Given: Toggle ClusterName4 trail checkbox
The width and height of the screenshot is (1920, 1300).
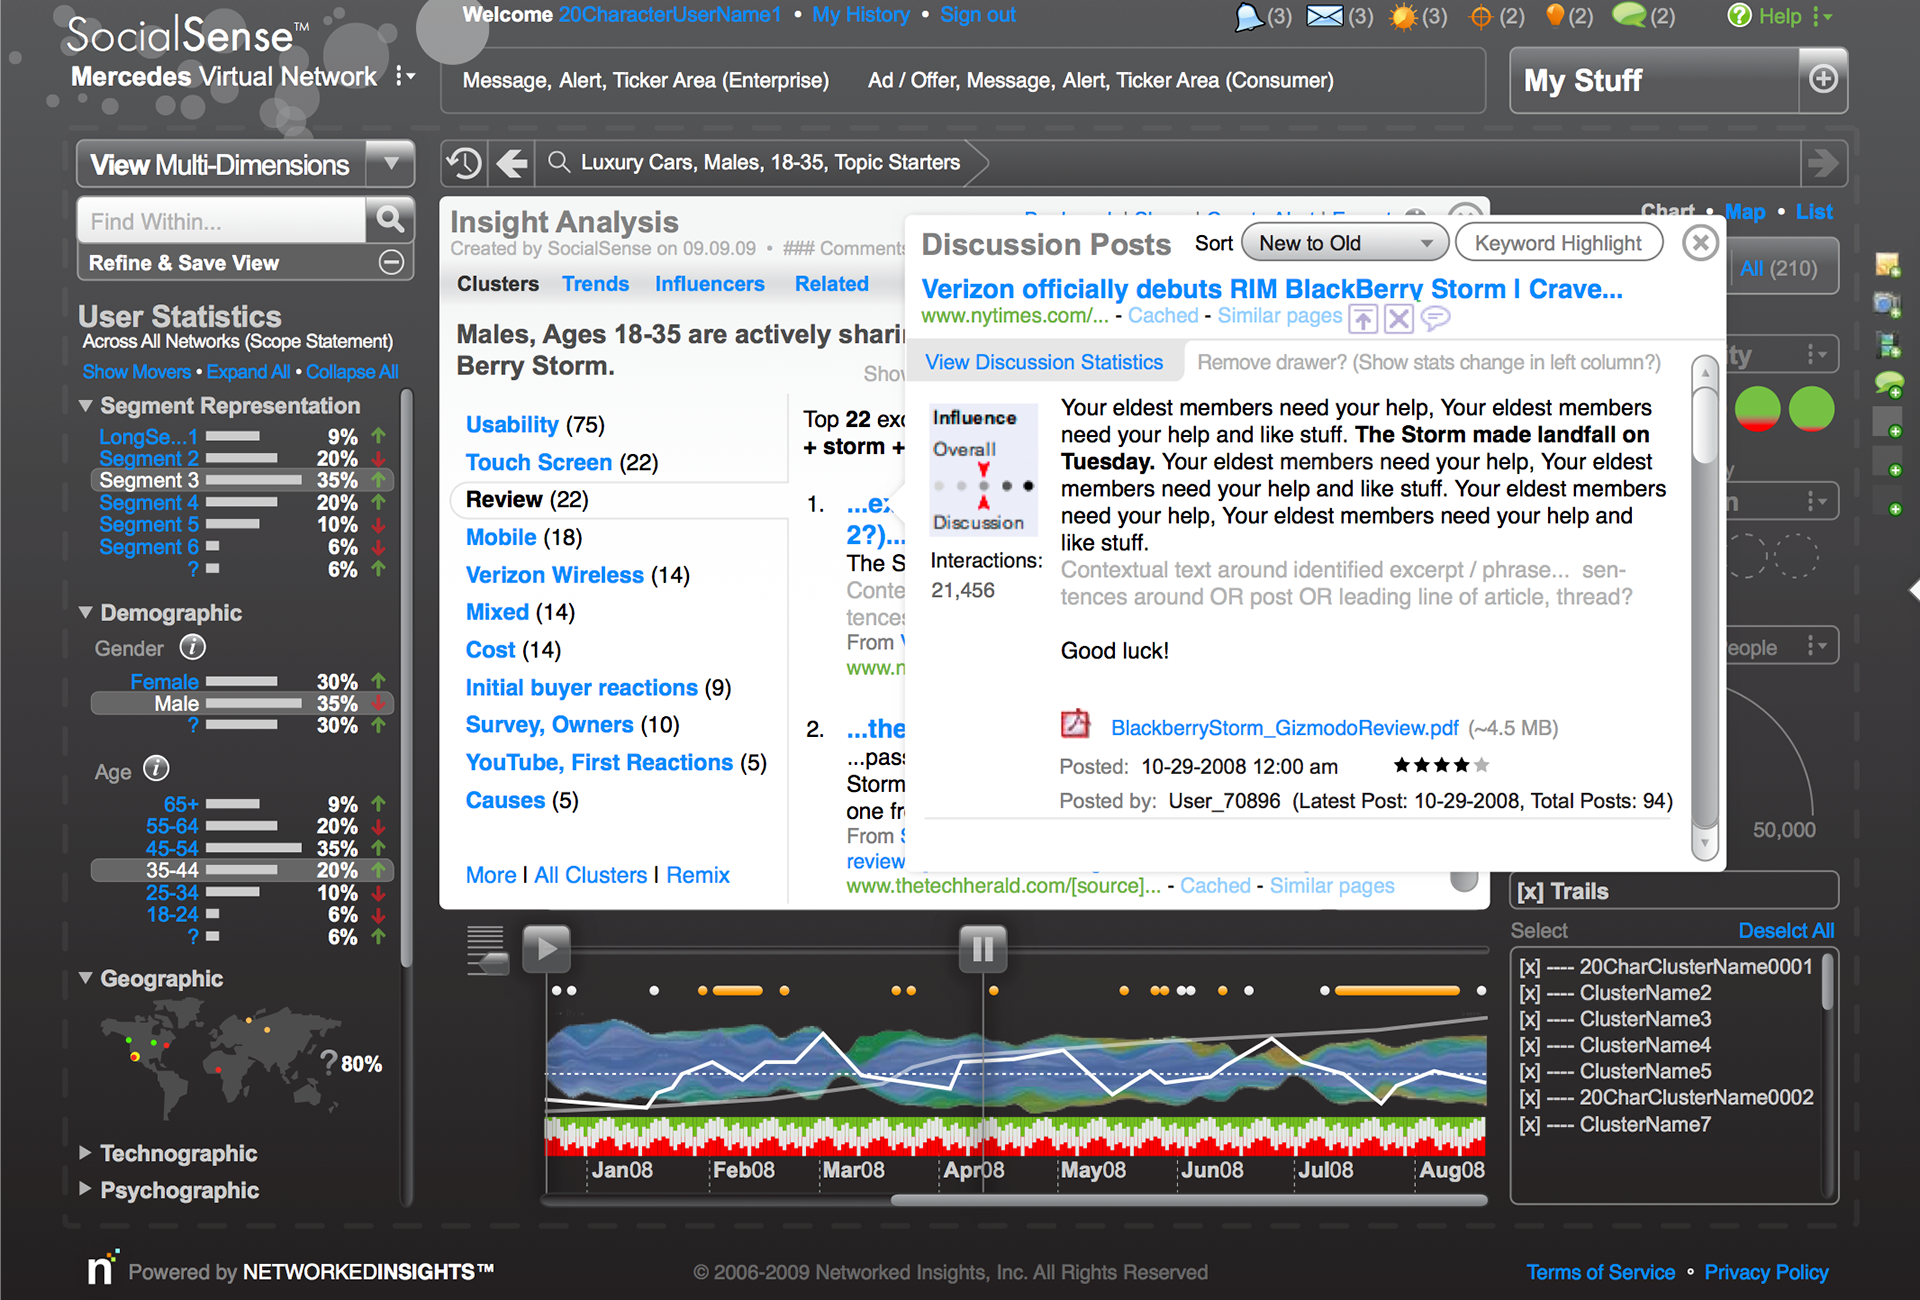Looking at the screenshot, I should (1529, 1045).
